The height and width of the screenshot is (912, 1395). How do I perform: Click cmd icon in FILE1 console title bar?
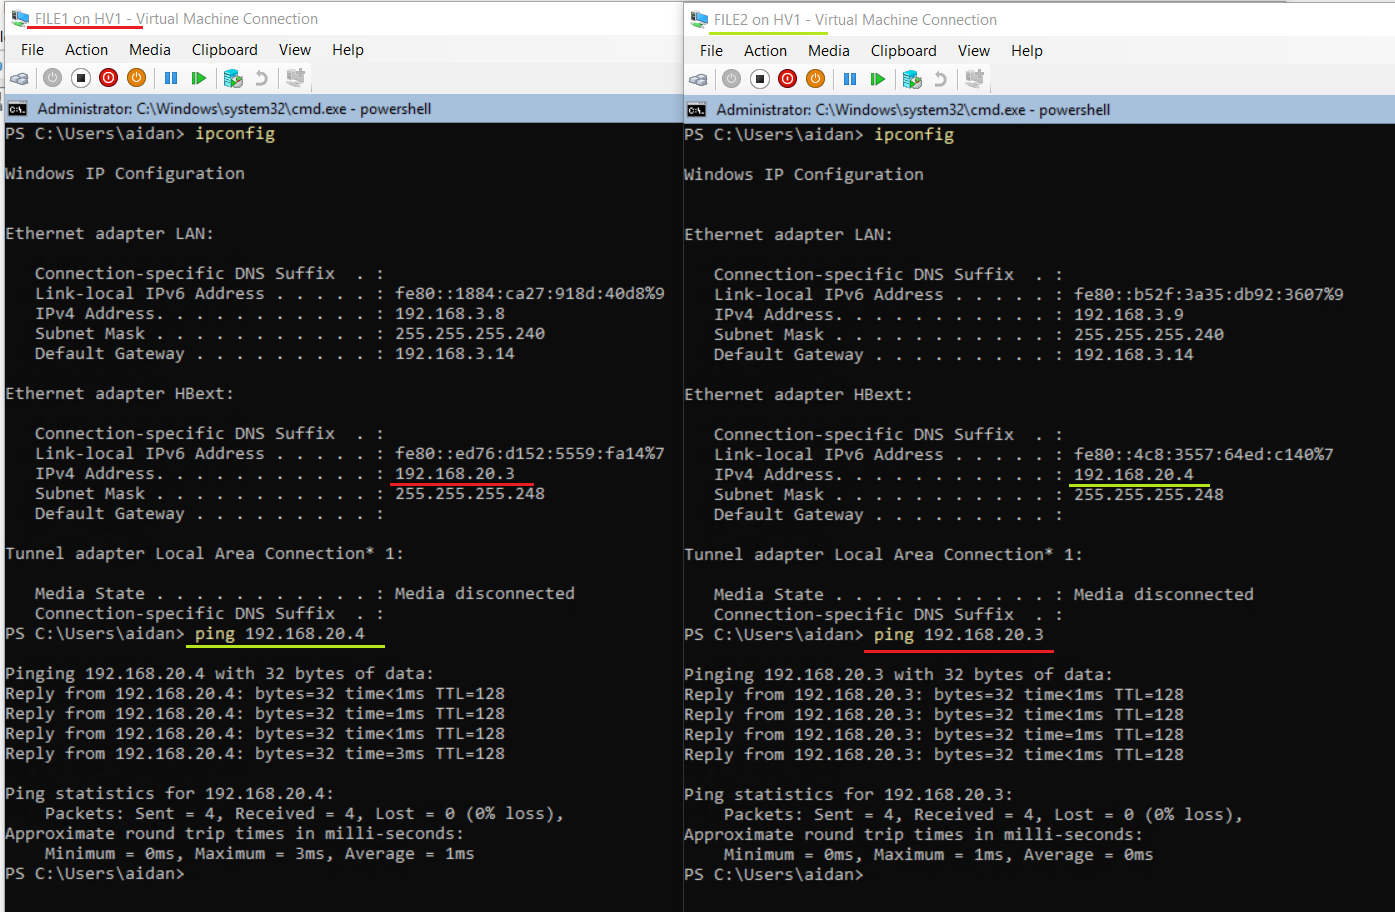pos(17,109)
